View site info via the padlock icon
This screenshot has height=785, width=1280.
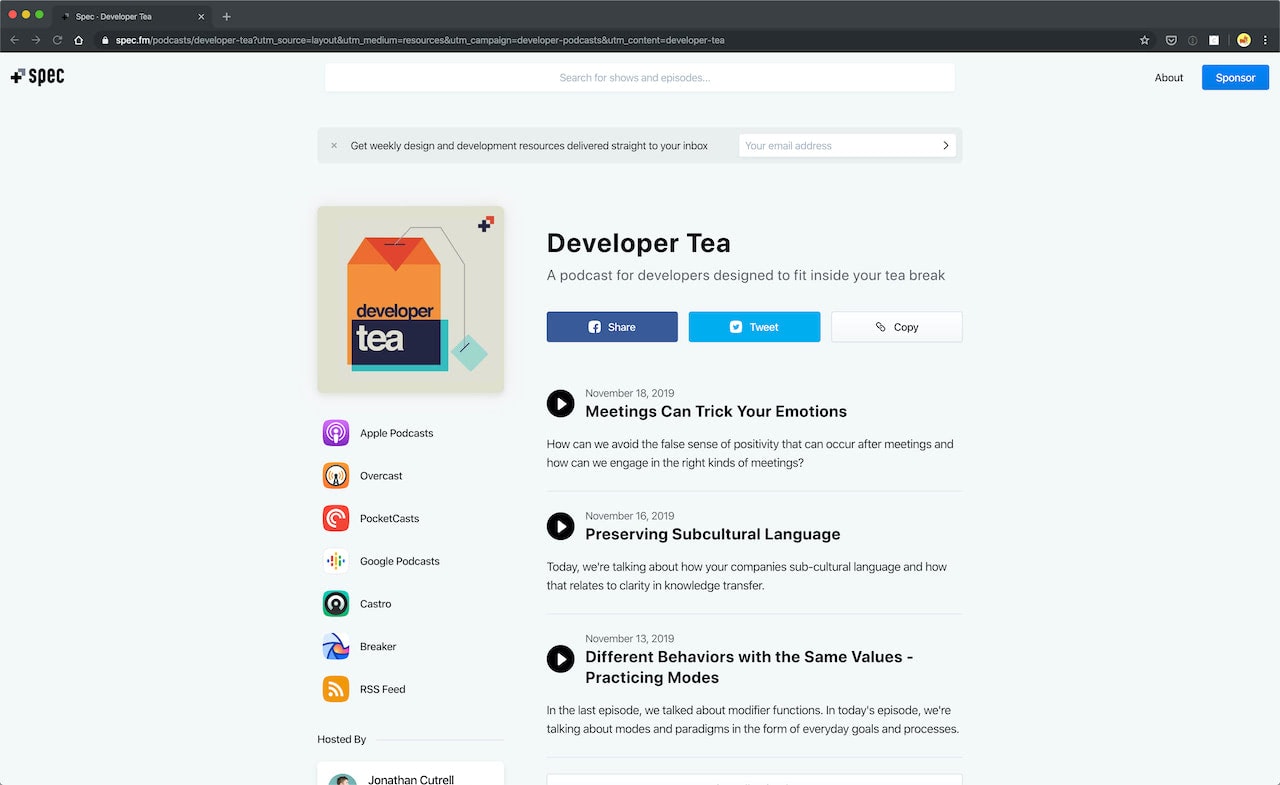[104, 40]
